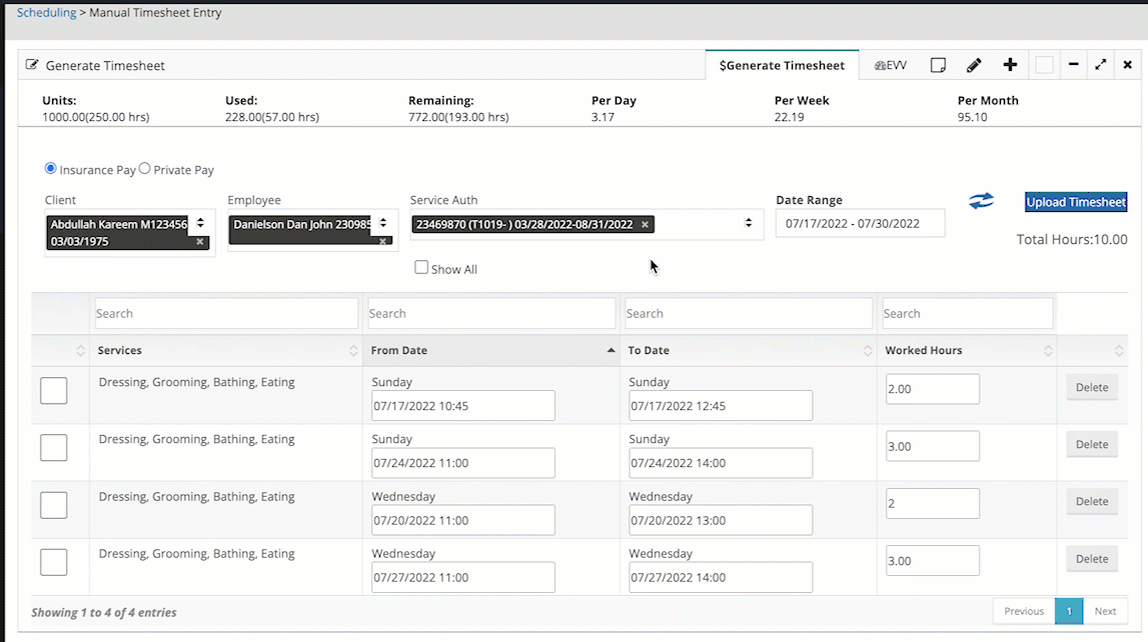Click the Services column search field
This screenshot has height=642, width=1148.
pos(225,313)
